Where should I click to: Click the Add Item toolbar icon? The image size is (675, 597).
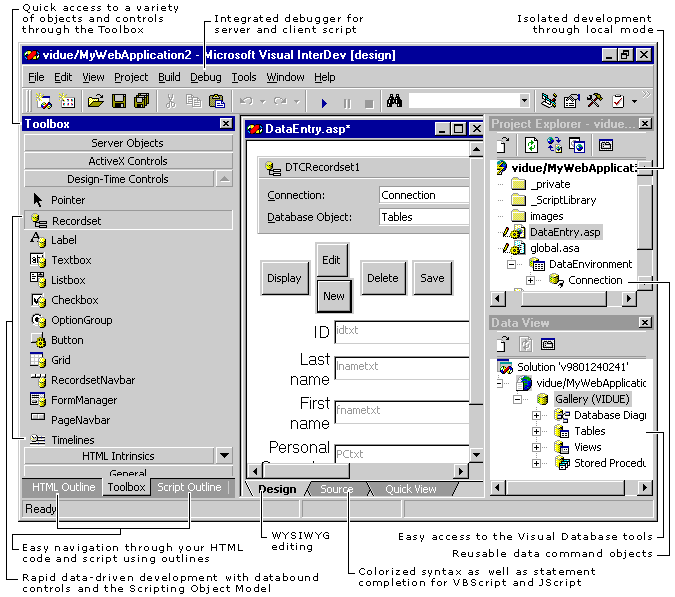point(67,102)
